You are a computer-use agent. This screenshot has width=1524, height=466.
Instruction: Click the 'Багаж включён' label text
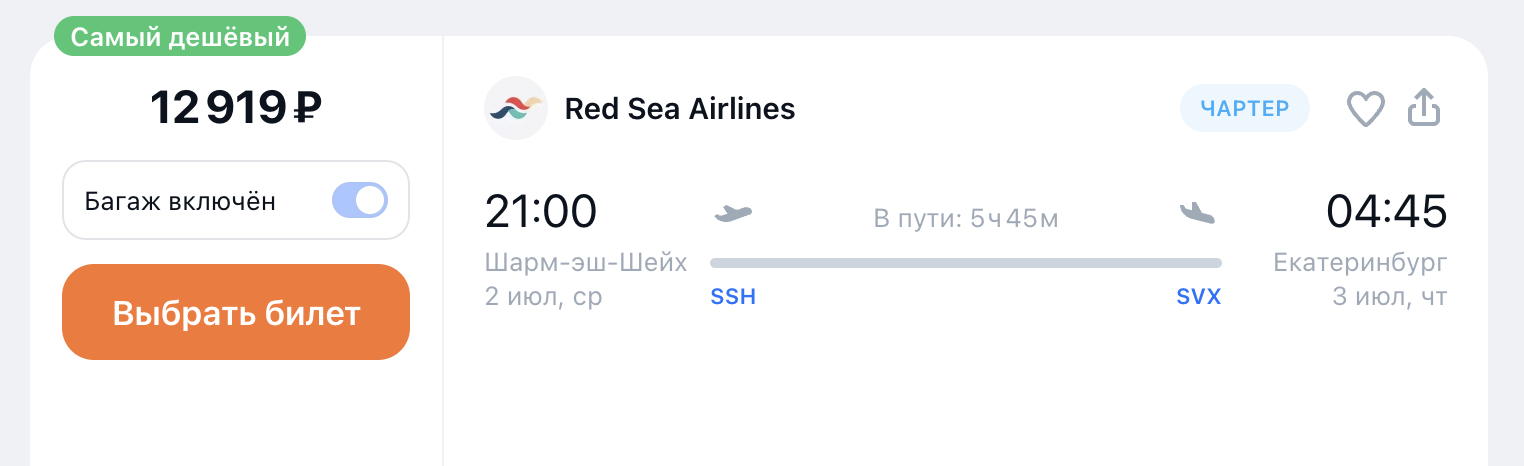(x=180, y=201)
